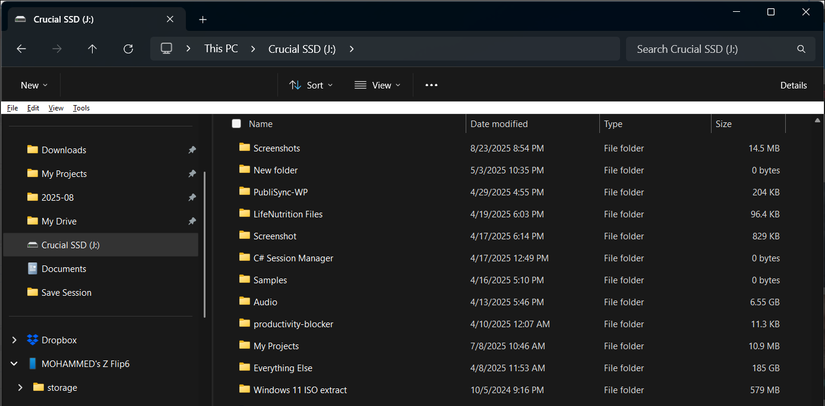Viewport: 825px width, 406px height.
Task: Click the Details pane button
Action: tap(793, 86)
